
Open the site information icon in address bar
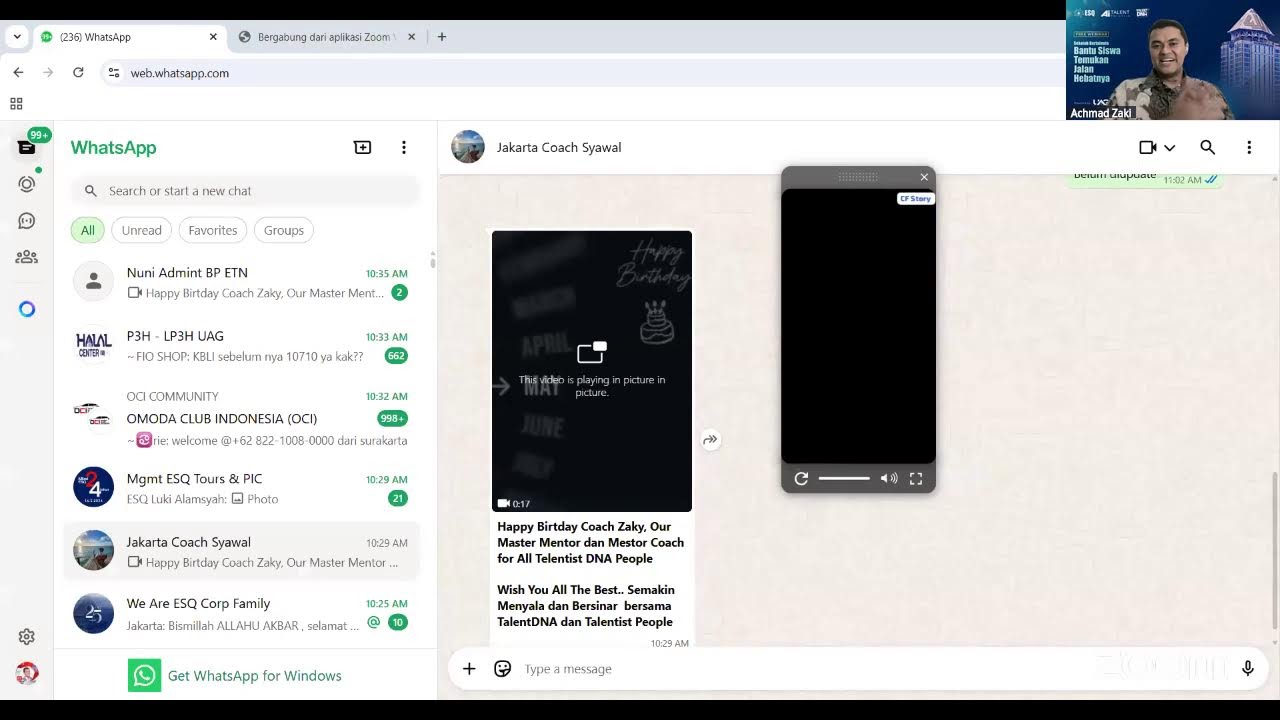pyautogui.click(x=114, y=73)
